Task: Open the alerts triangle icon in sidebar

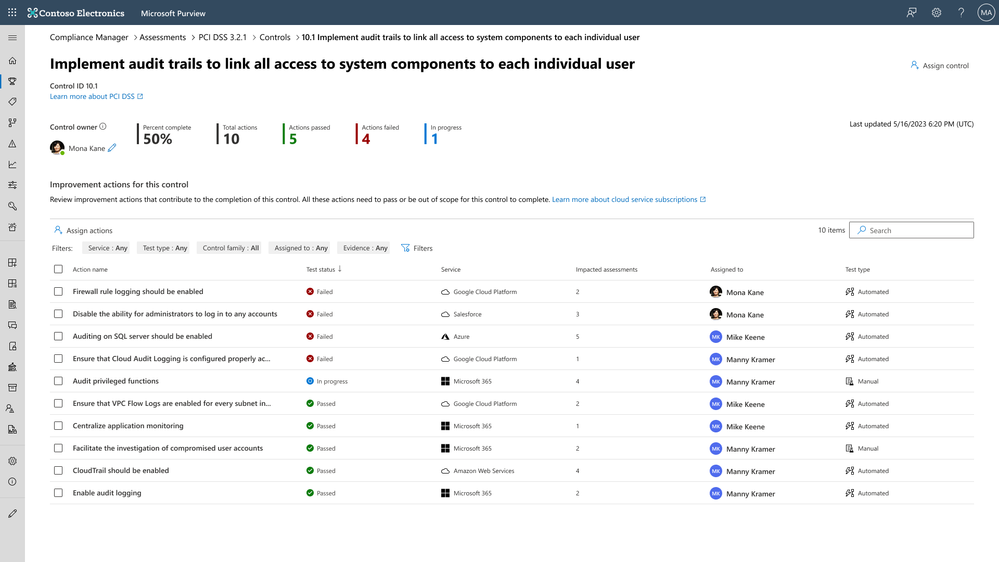Action: pos(12,143)
